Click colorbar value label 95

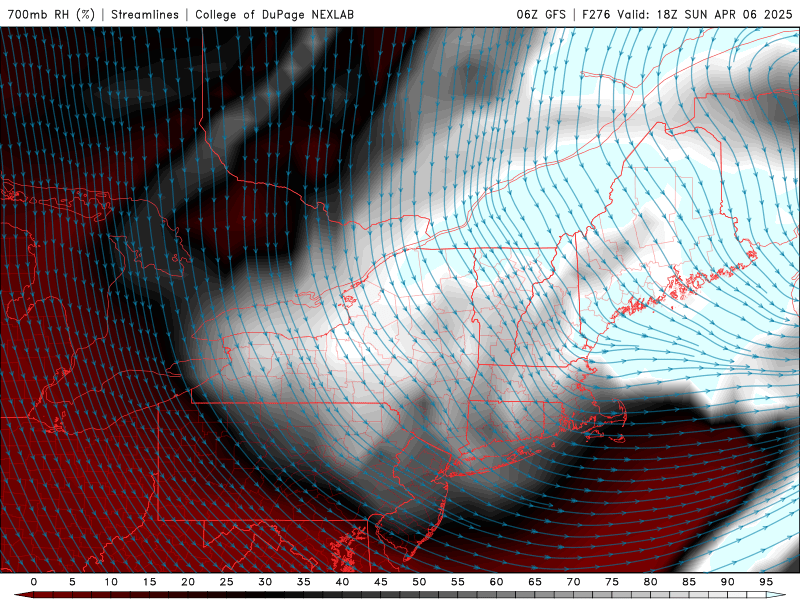tap(766, 582)
